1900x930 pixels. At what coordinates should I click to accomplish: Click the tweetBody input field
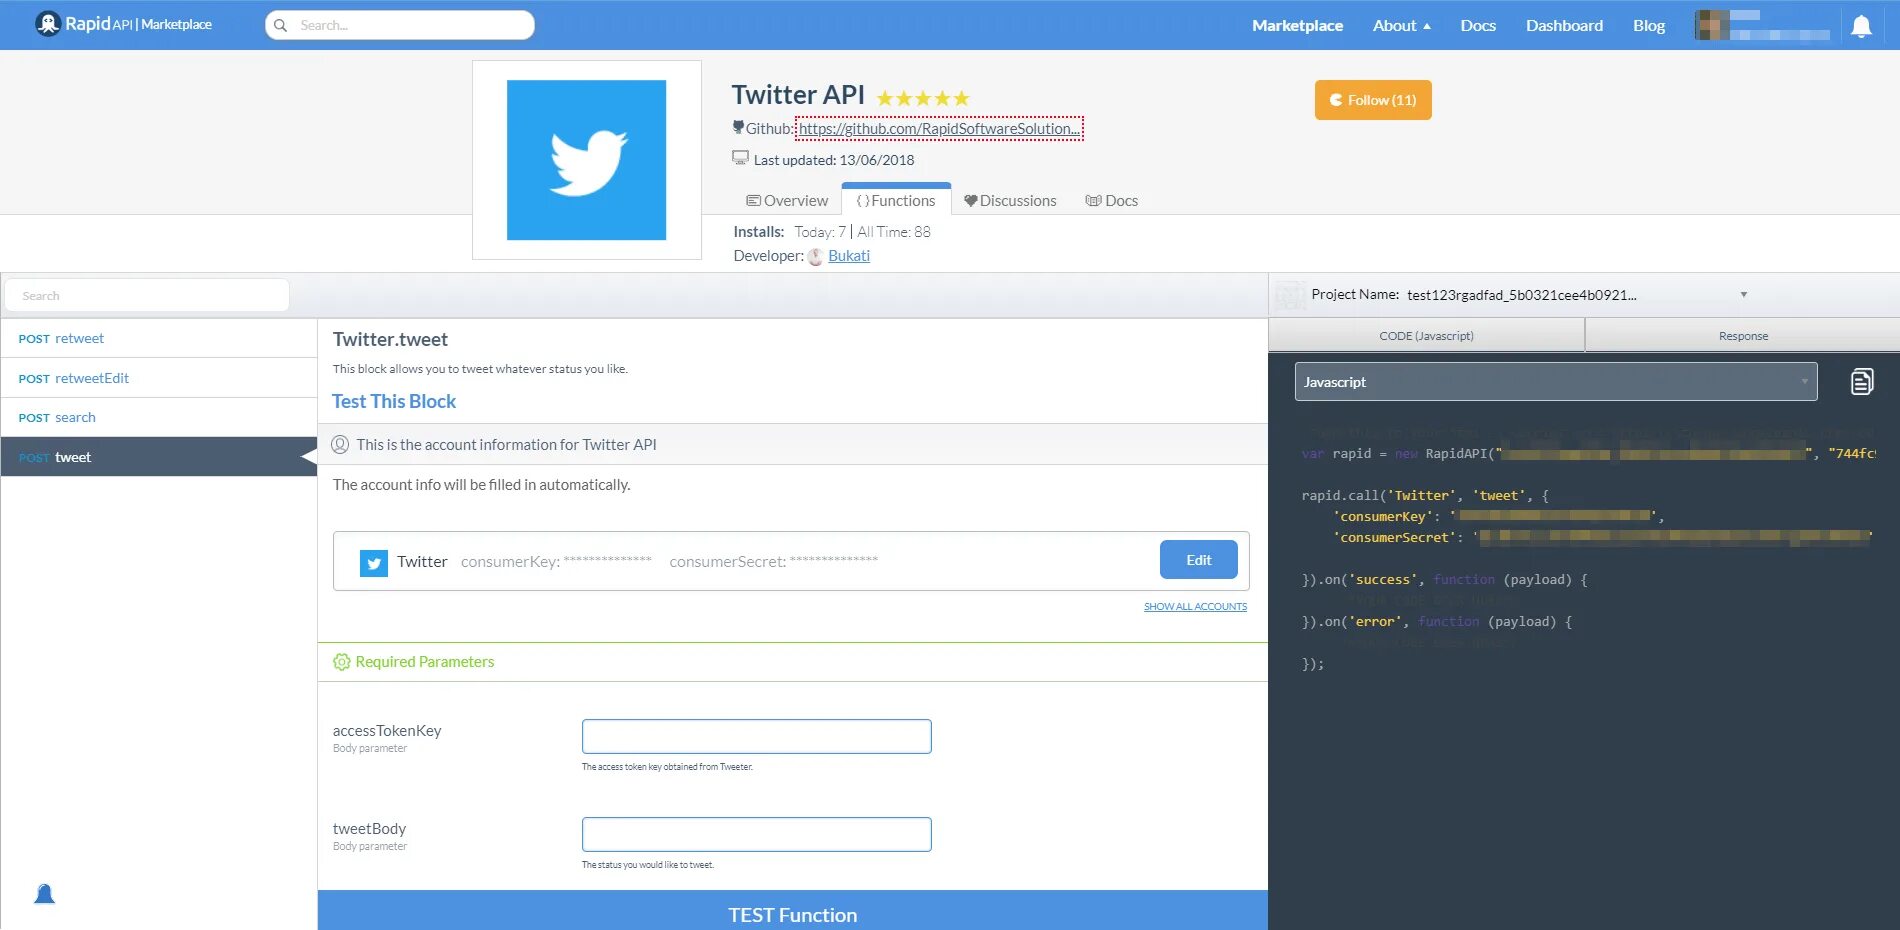pos(757,835)
